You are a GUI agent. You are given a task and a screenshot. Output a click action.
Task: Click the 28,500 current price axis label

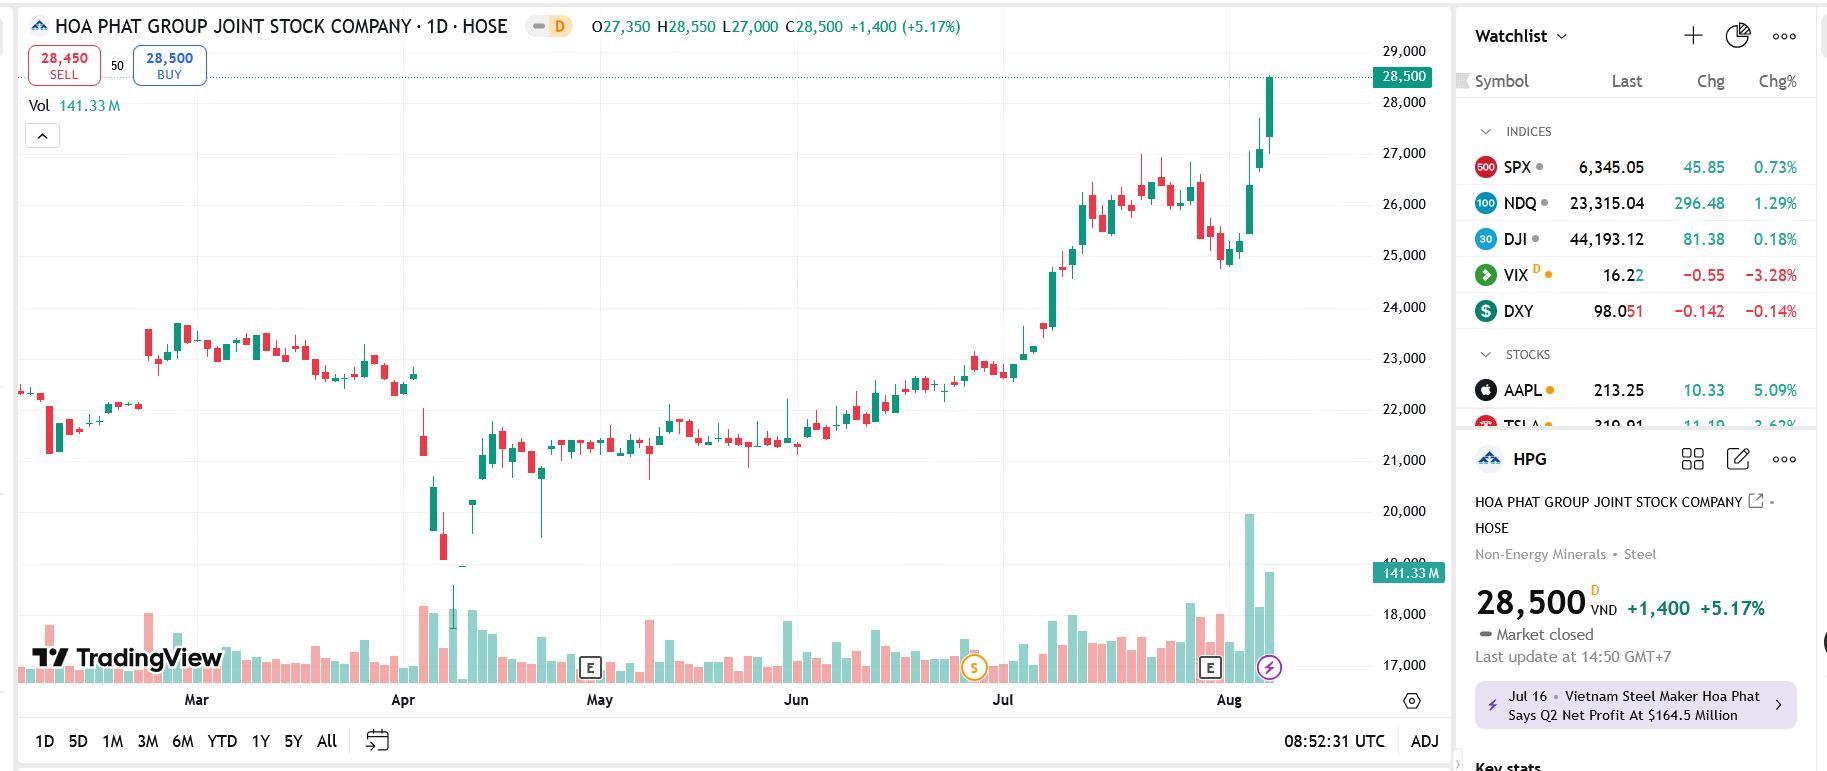(x=1403, y=77)
